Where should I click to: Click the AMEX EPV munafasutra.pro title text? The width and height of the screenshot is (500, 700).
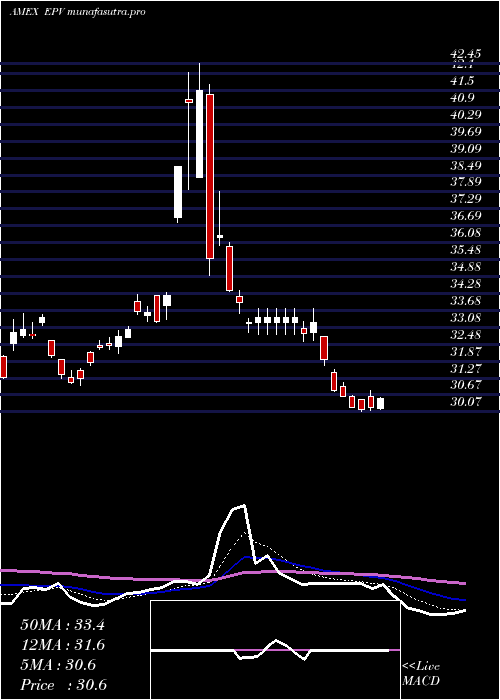point(77,12)
